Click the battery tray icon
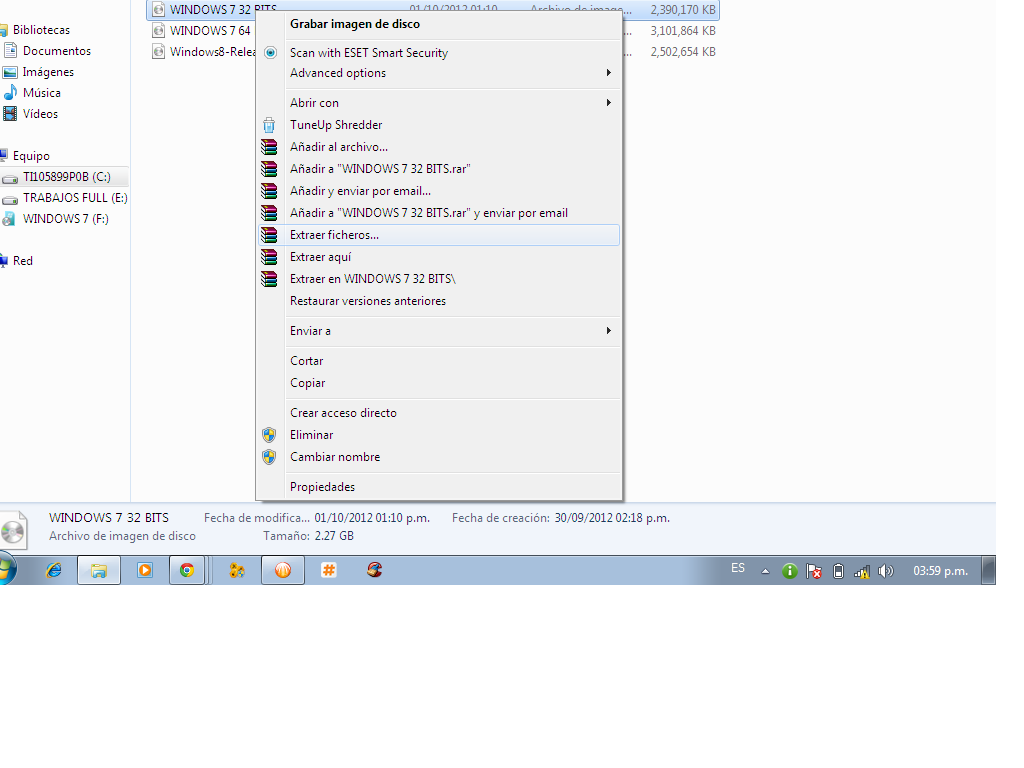Screen dimensions: 1024x768 point(839,571)
